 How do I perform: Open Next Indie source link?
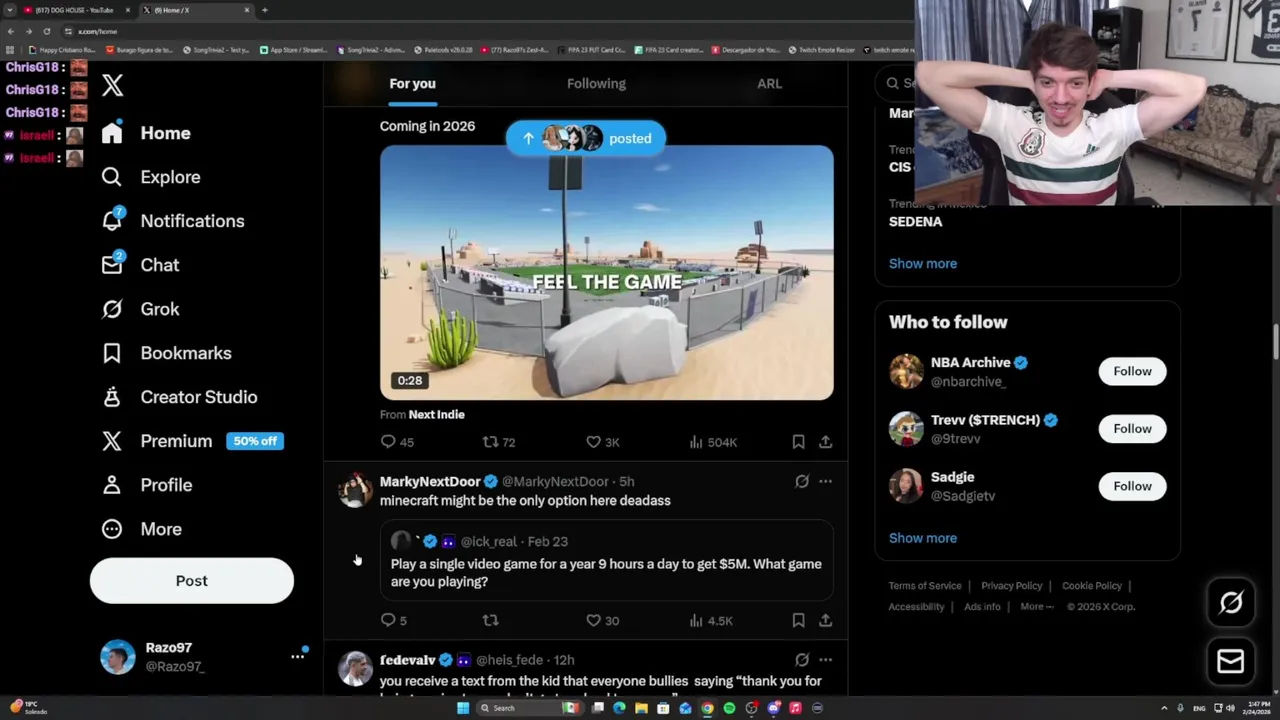tap(436, 414)
